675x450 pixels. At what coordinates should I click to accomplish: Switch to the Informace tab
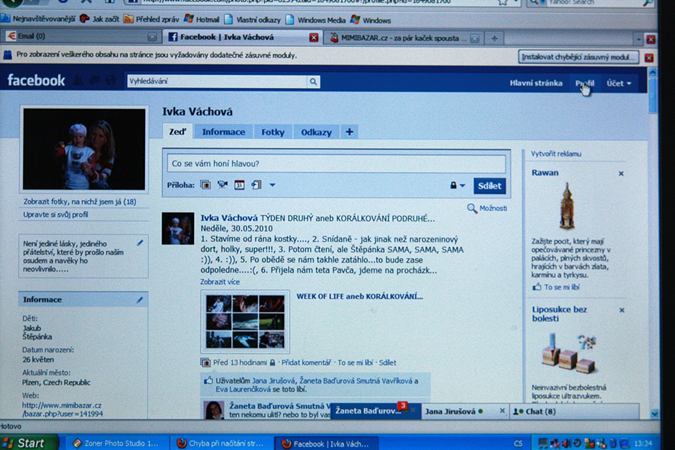pyautogui.click(x=223, y=132)
